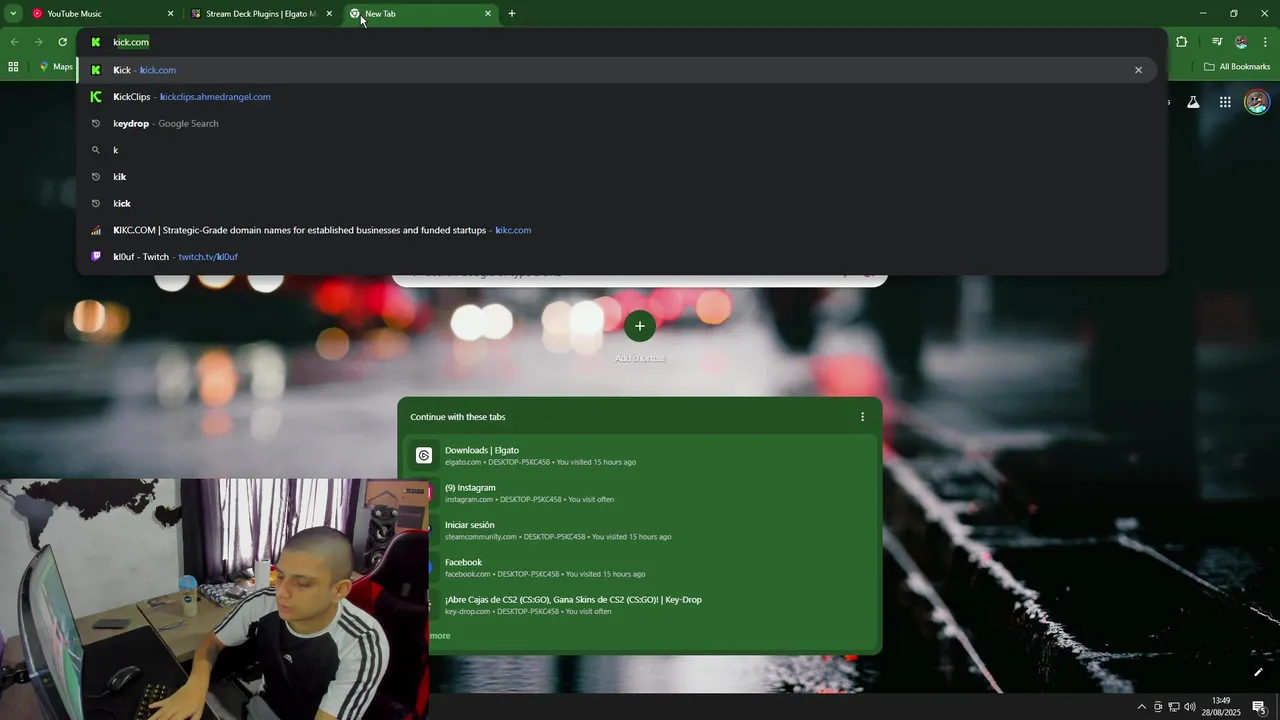Open the All Bookmarks folder
The width and height of the screenshot is (1280, 720).
[1237, 67]
